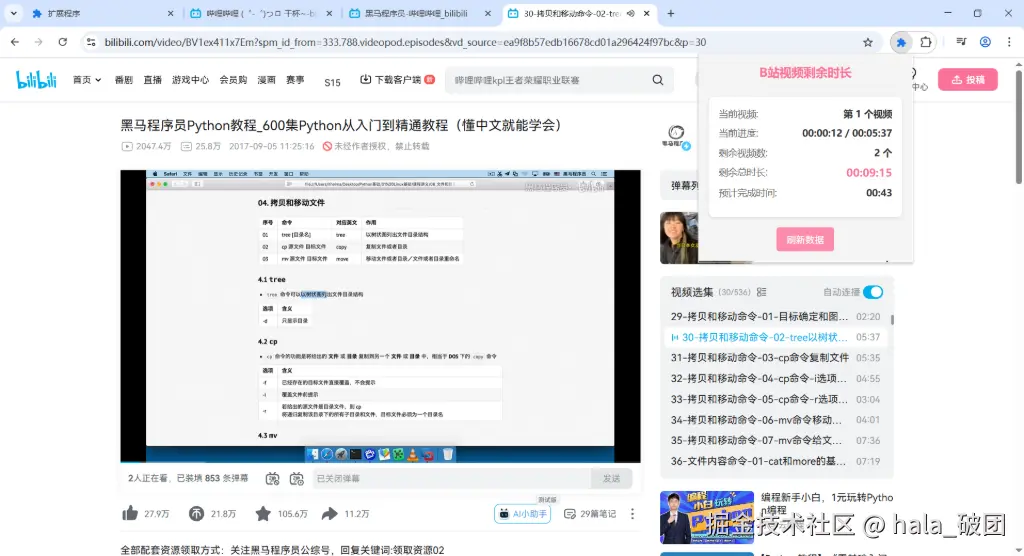Click the 刷新数据 button
1024x556 pixels.
[805, 240]
